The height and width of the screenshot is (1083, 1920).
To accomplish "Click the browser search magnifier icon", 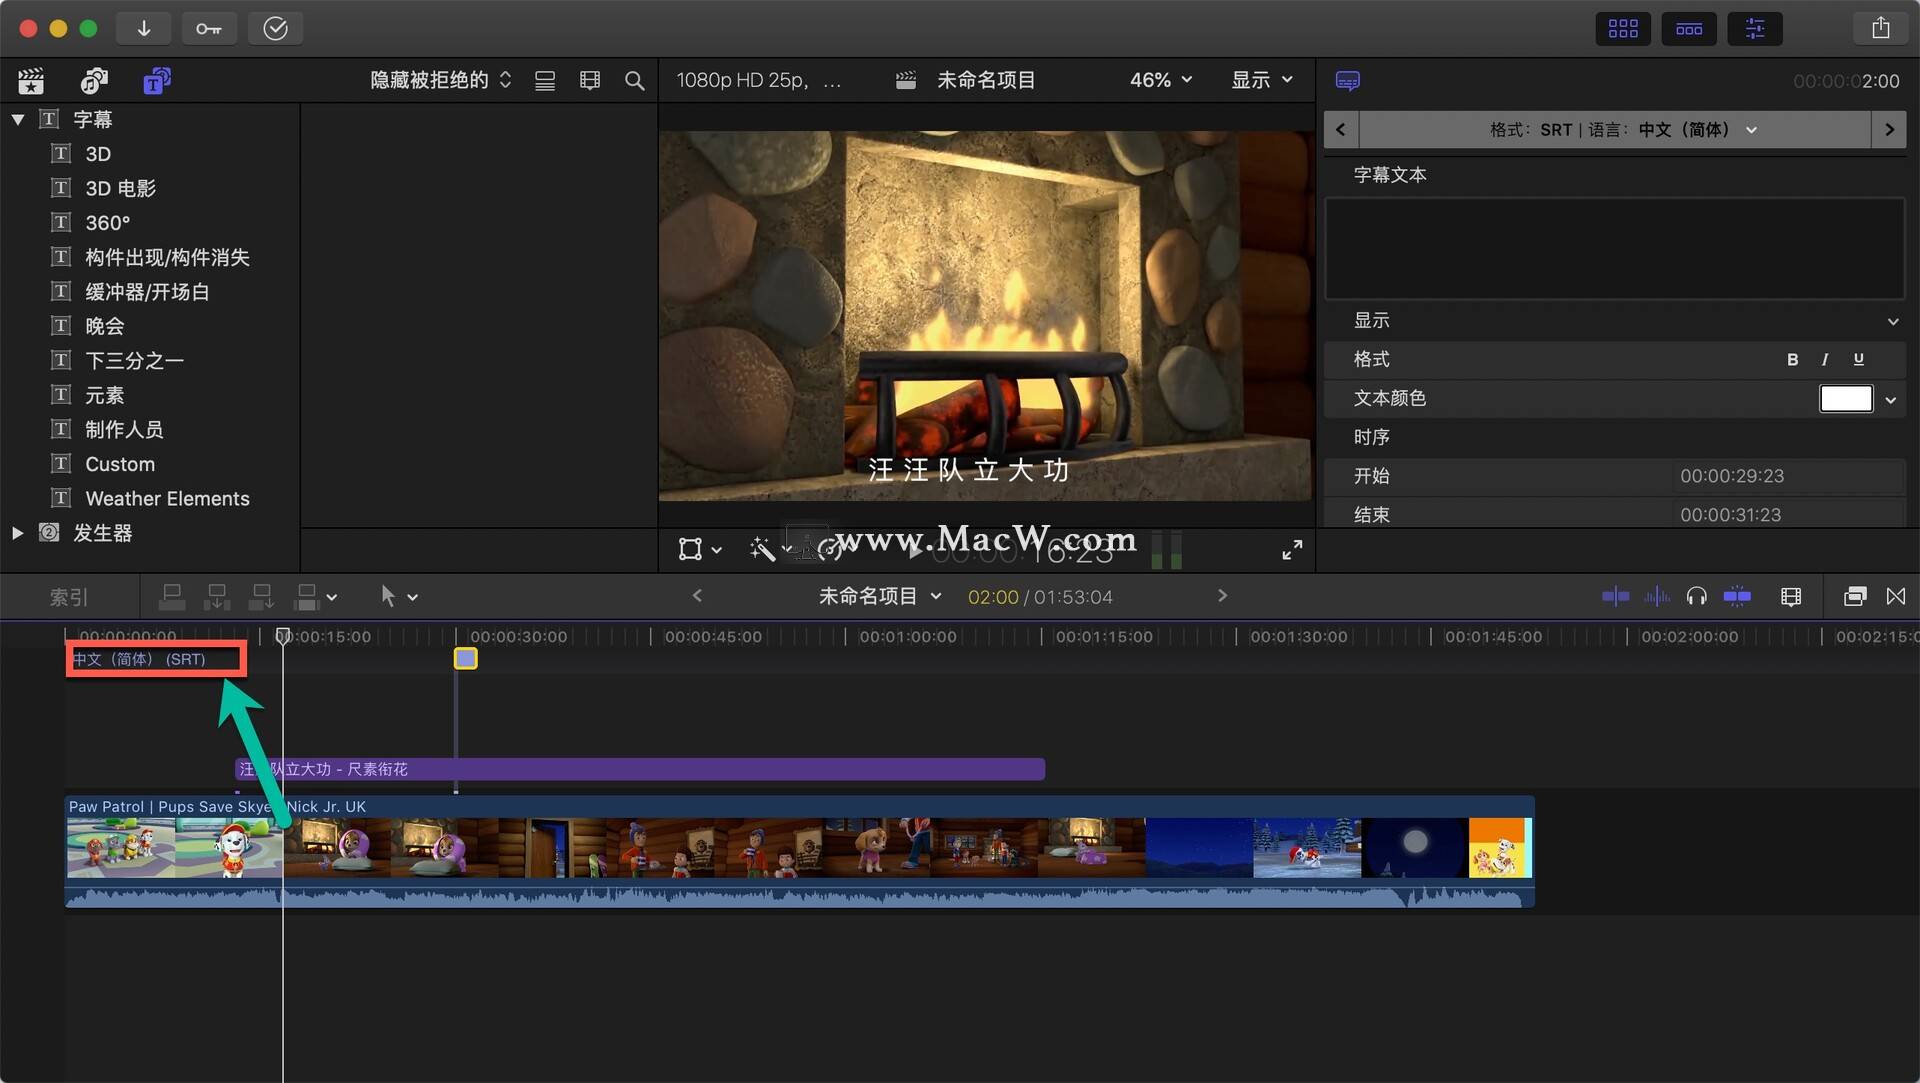I will coord(634,81).
